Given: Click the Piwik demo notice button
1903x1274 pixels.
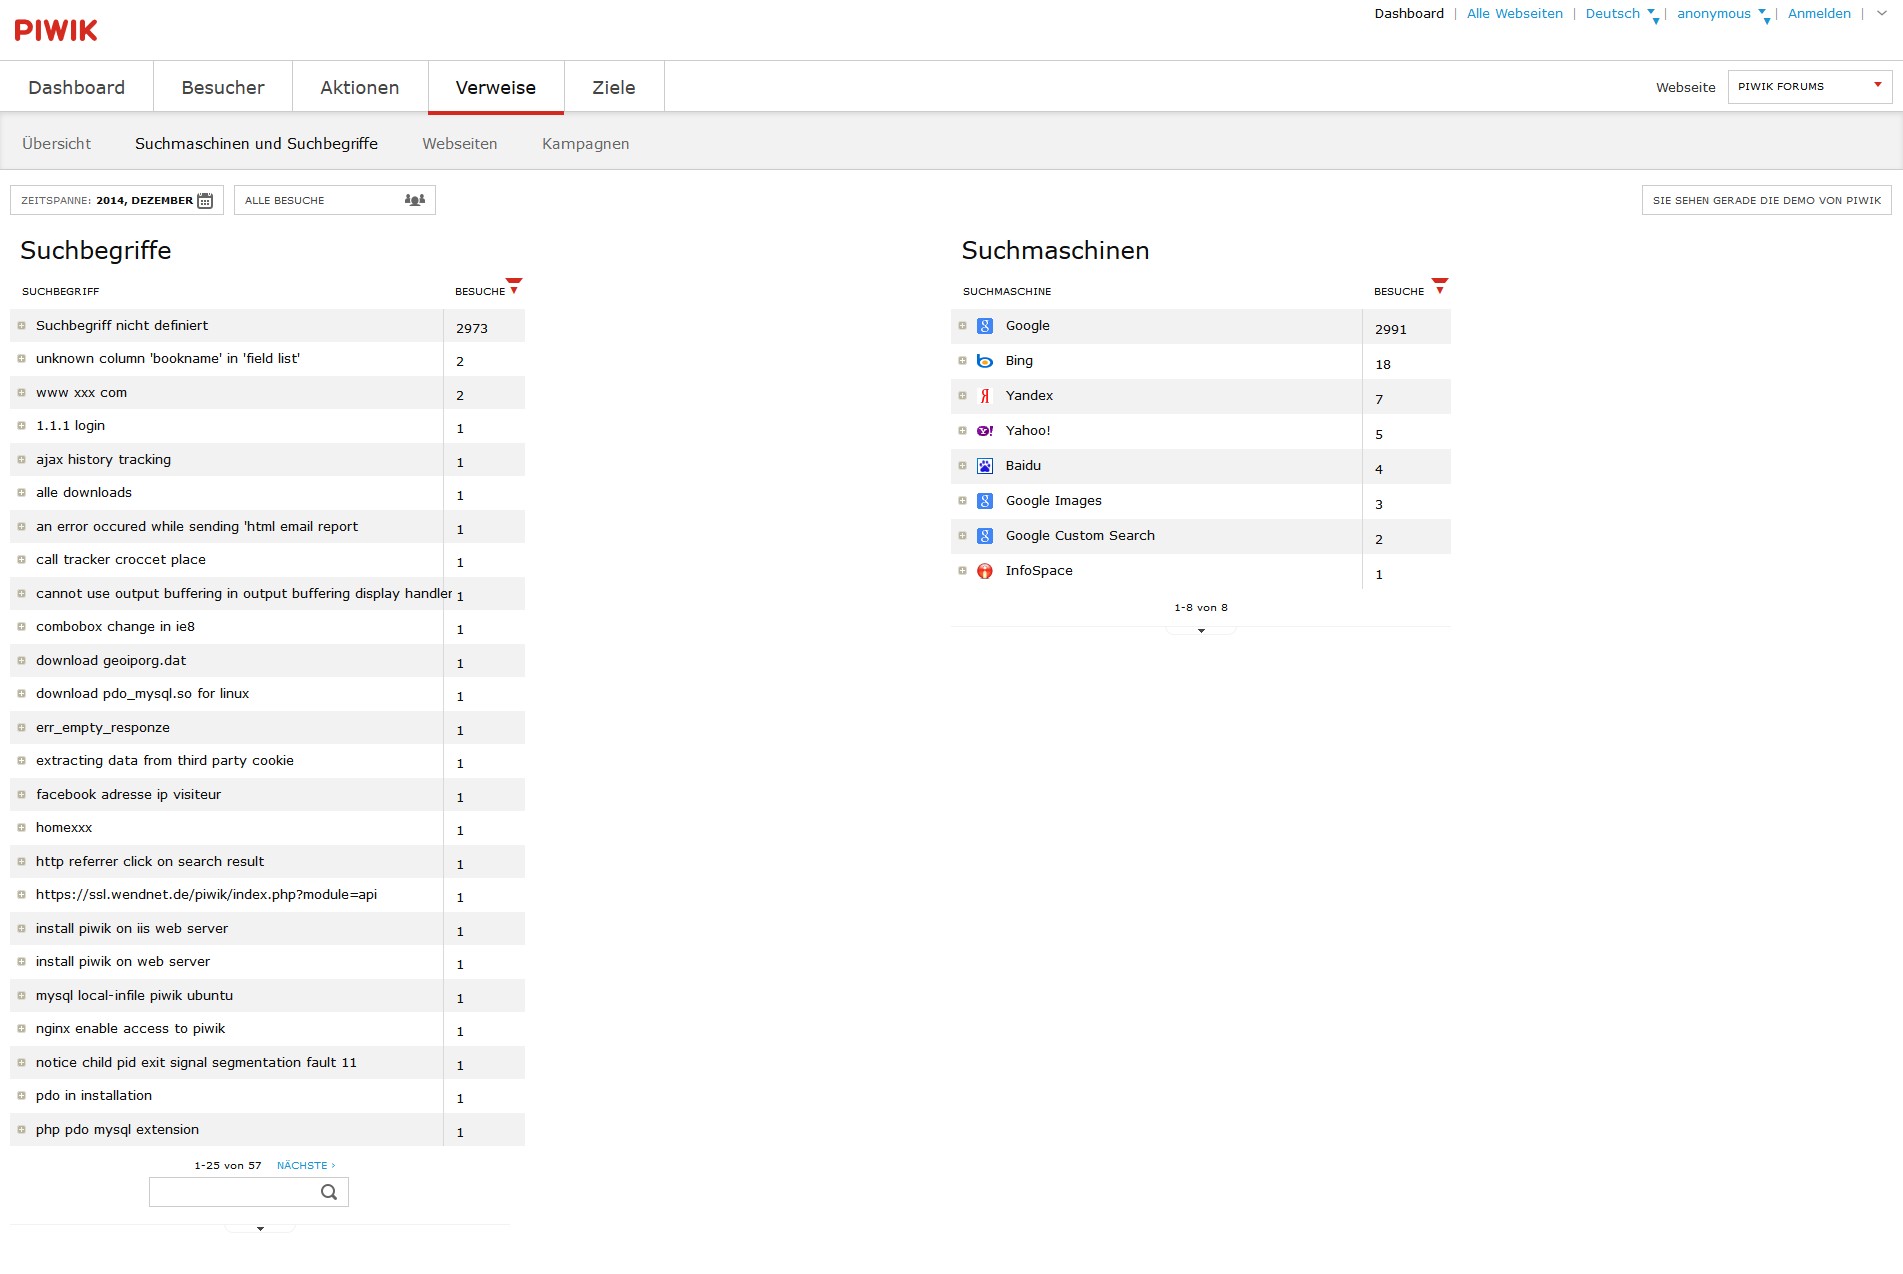Looking at the screenshot, I should point(1766,200).
